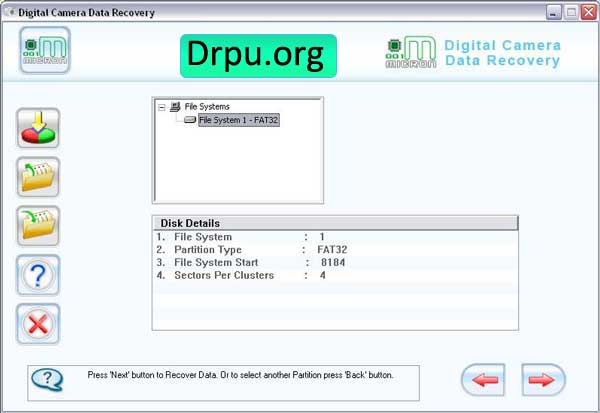Viewport: 600px width, 413px height.
Task: Select File System 1 - FAT32 item
Action: 238,120
